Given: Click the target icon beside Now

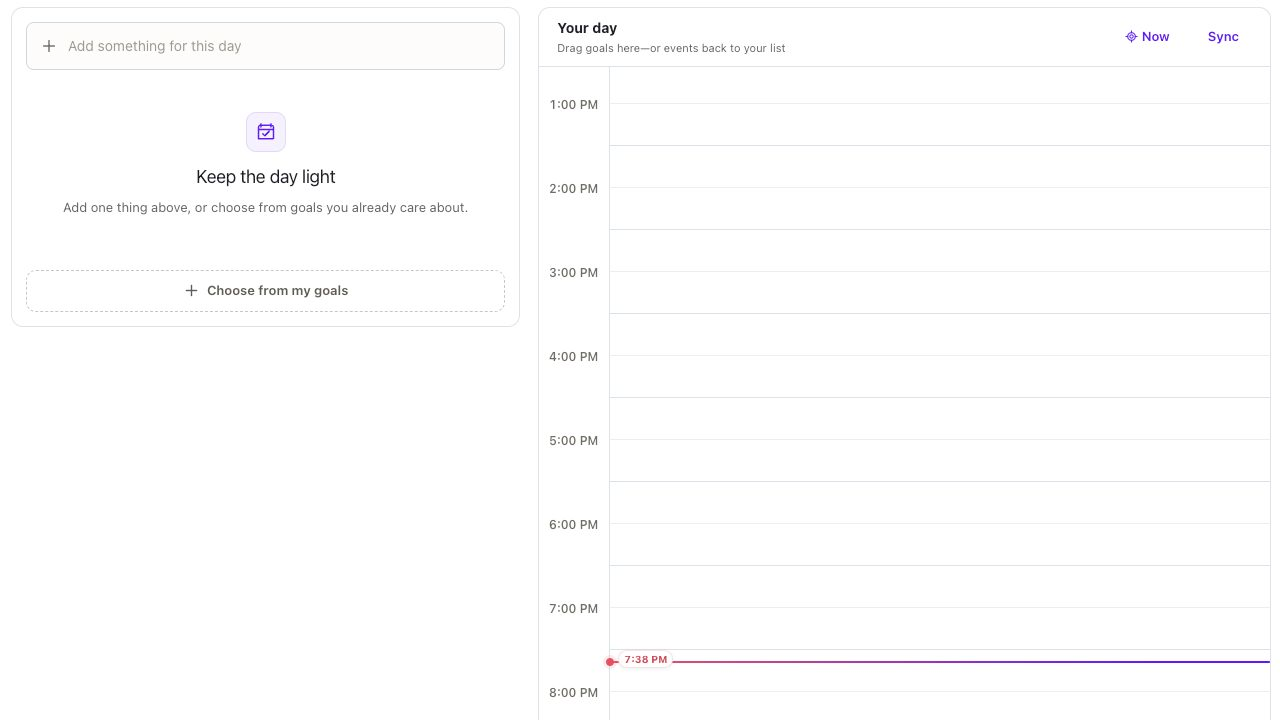Looking at the screenshot, I should point(1131,37).
